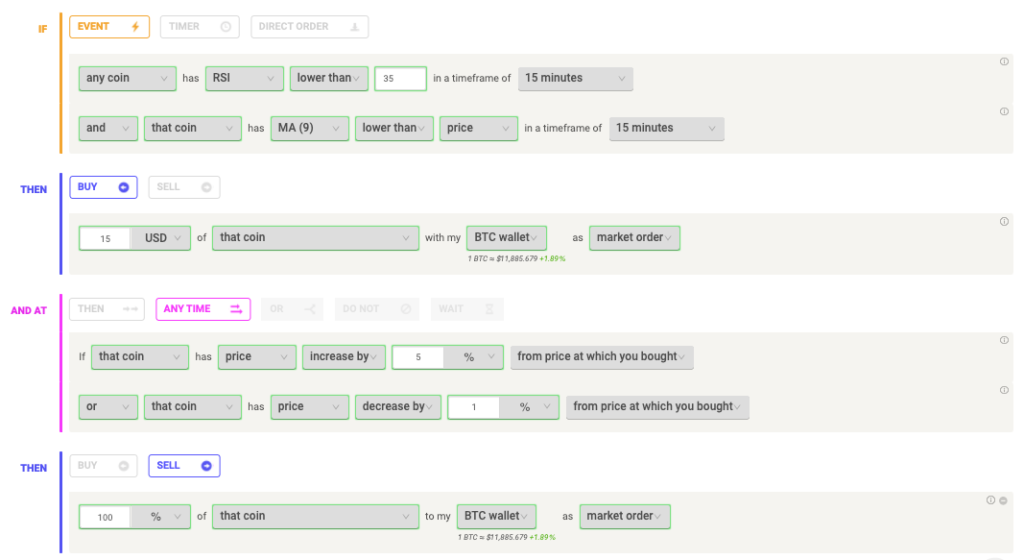Viewport: 1024px width, 560px height.
Task: Open the MA (9) indicator dropdown
Action: [x=309, y=128]
